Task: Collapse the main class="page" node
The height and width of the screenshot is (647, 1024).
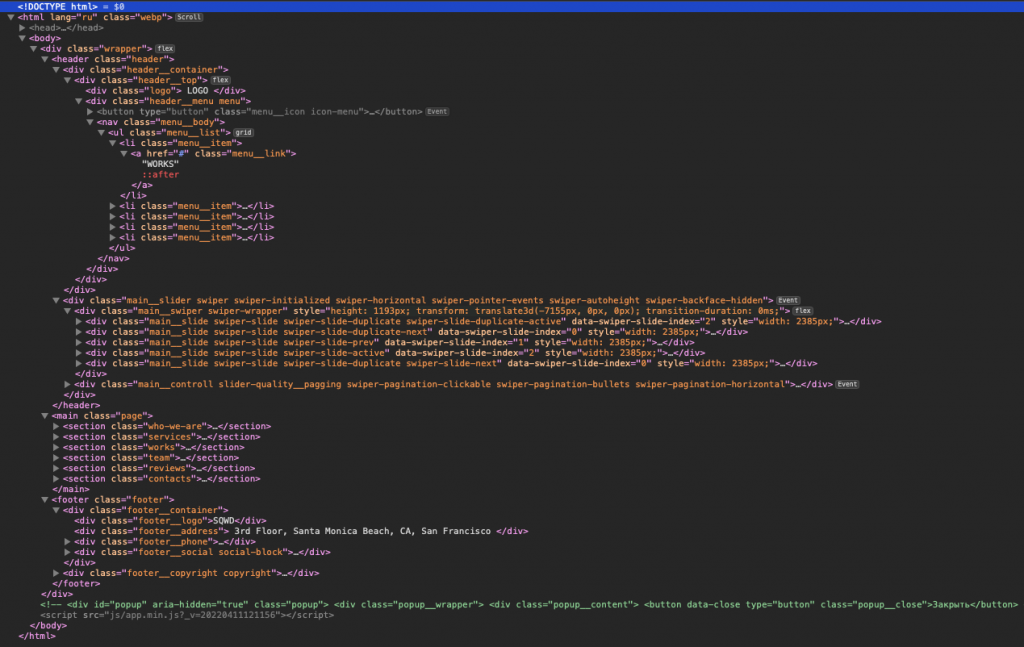Action: [x=44, y=415]
